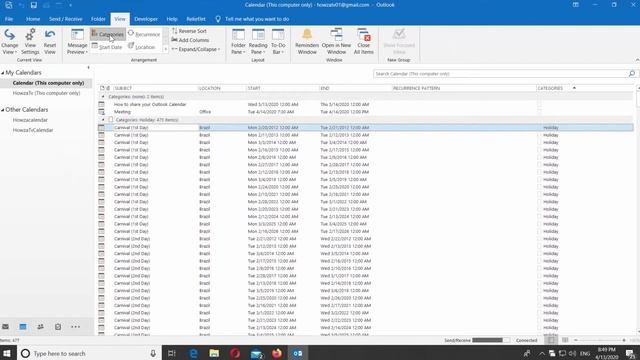Sort by Recurrence Pattern column header

click(x=464, y=88)
